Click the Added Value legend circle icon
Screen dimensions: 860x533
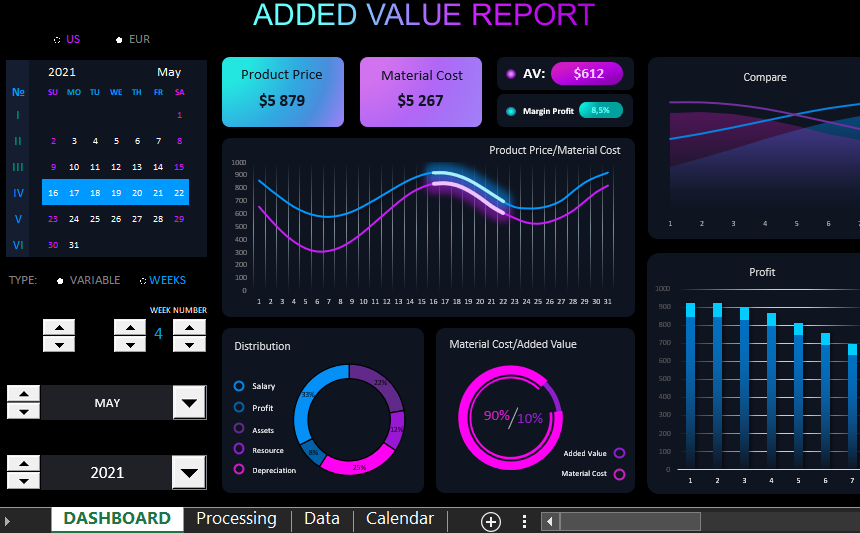620,453
